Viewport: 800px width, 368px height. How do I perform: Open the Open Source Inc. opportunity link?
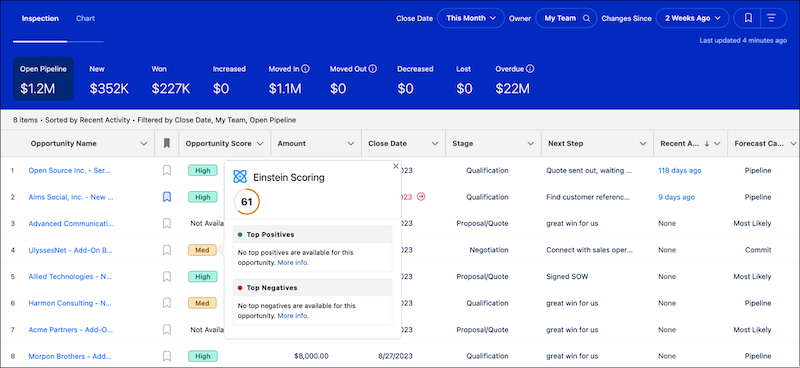tap(69, 170)
